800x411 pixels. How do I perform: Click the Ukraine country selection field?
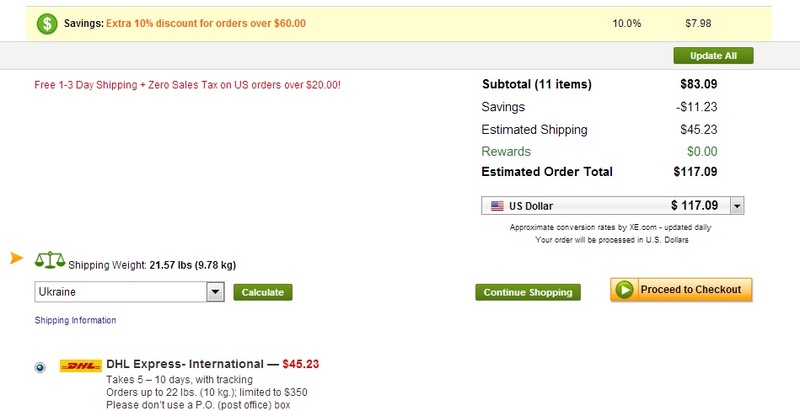pos(129,292)
